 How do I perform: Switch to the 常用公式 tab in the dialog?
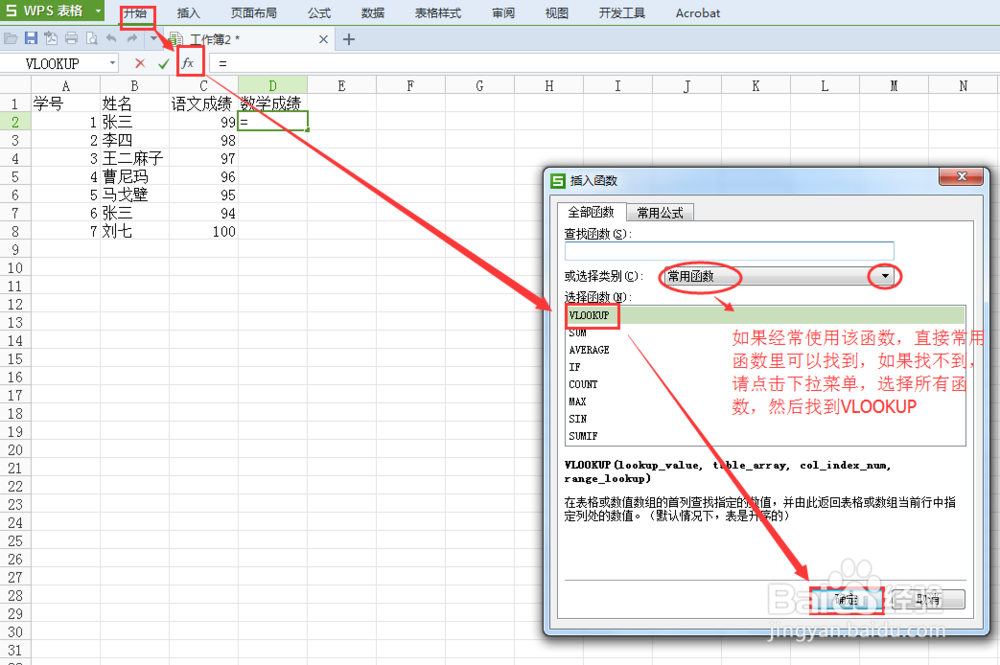659,212
